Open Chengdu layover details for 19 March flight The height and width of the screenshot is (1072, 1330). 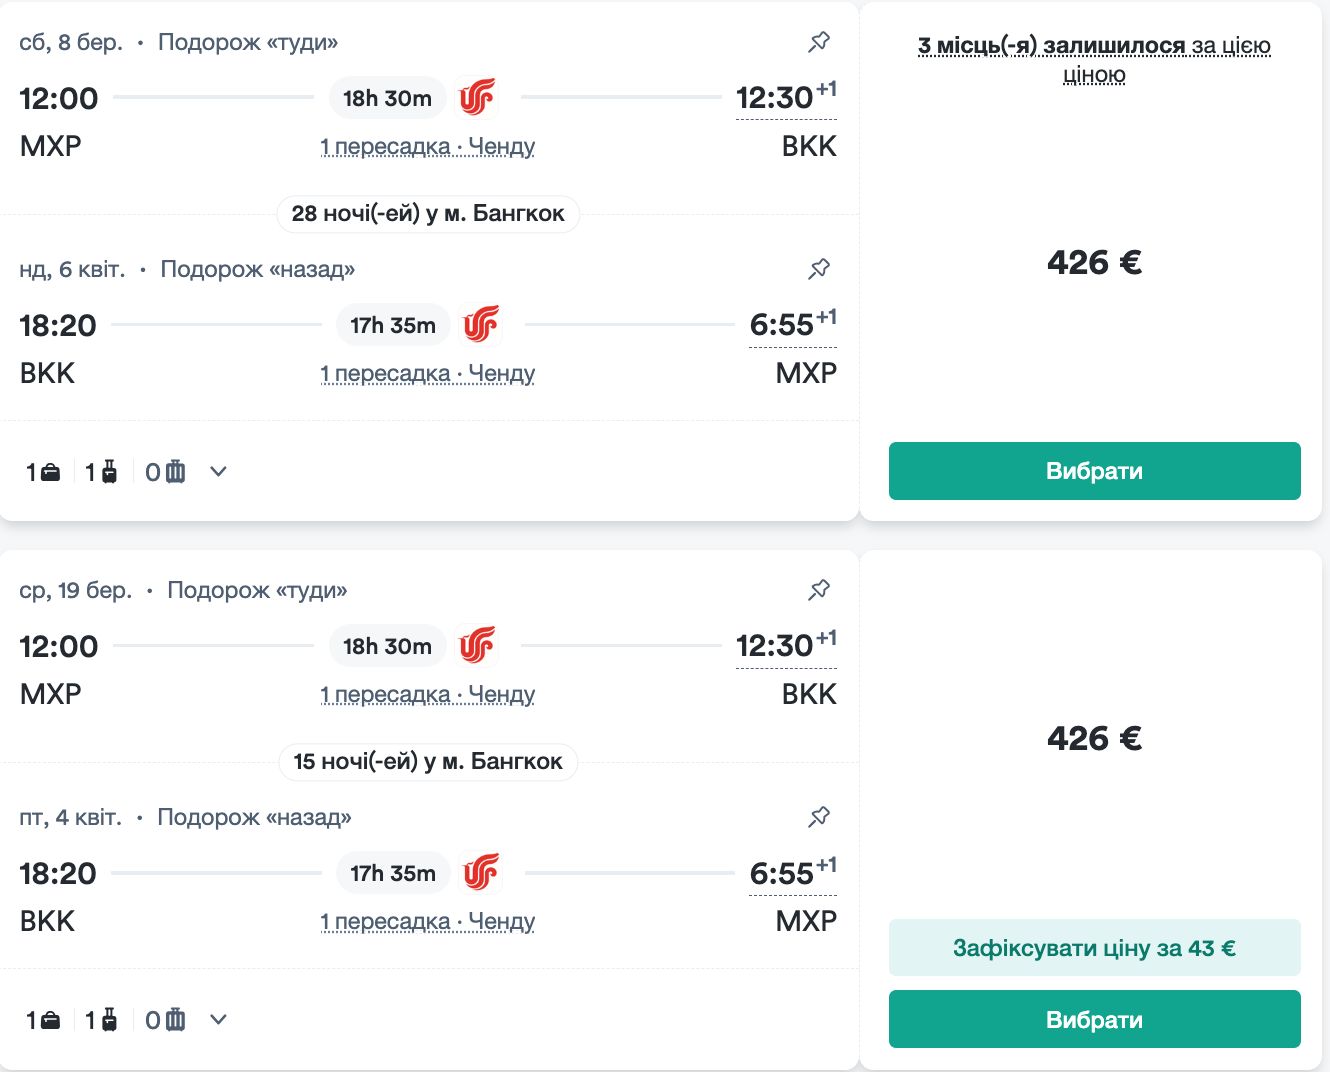click(x=427, y=695)
